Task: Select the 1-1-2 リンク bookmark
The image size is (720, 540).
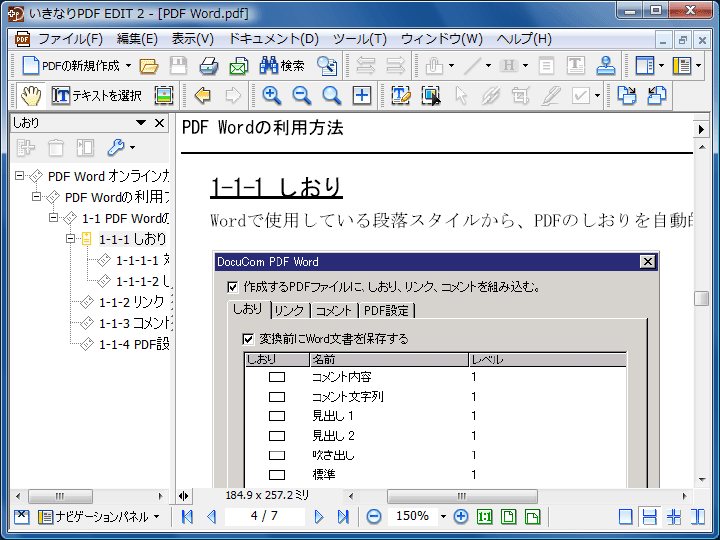Action: 131,302
